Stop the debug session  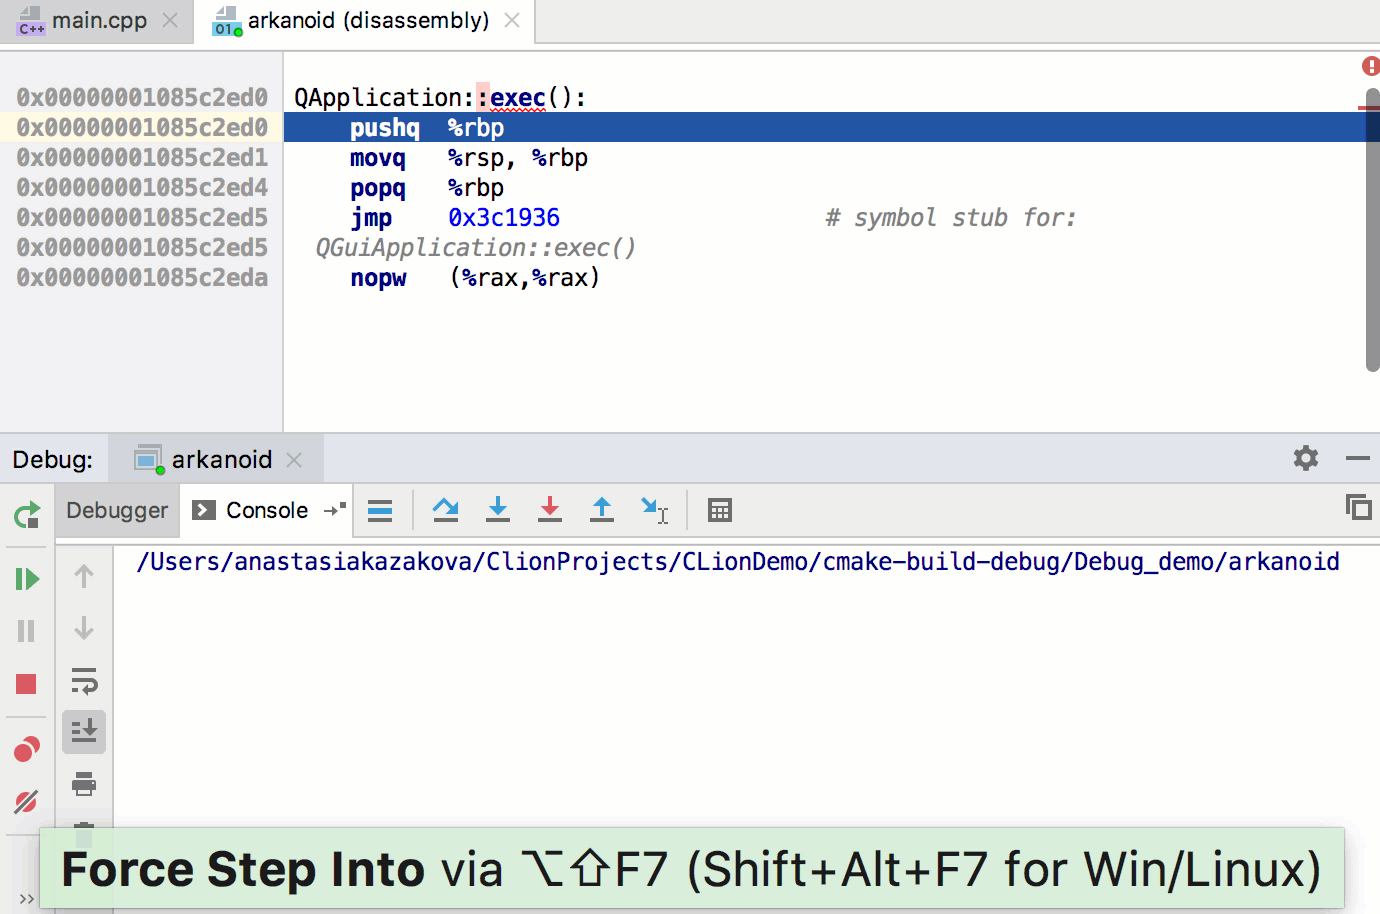coord(26,684)
